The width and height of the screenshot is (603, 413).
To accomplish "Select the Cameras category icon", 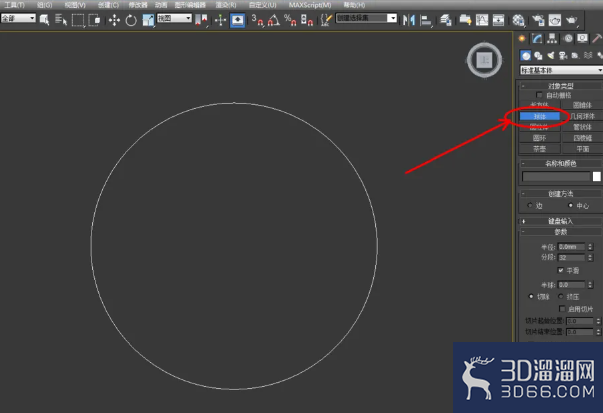I will click(563, 56).
